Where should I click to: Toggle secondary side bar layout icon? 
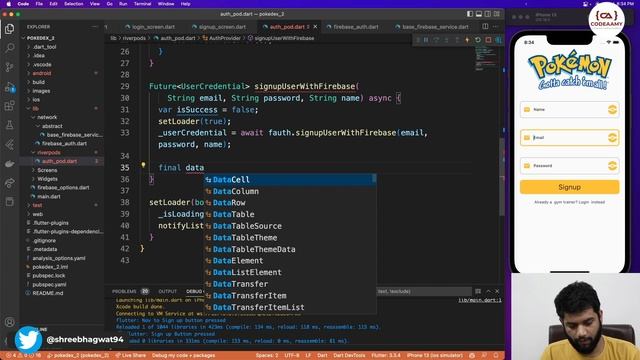[x=488, y=14]
